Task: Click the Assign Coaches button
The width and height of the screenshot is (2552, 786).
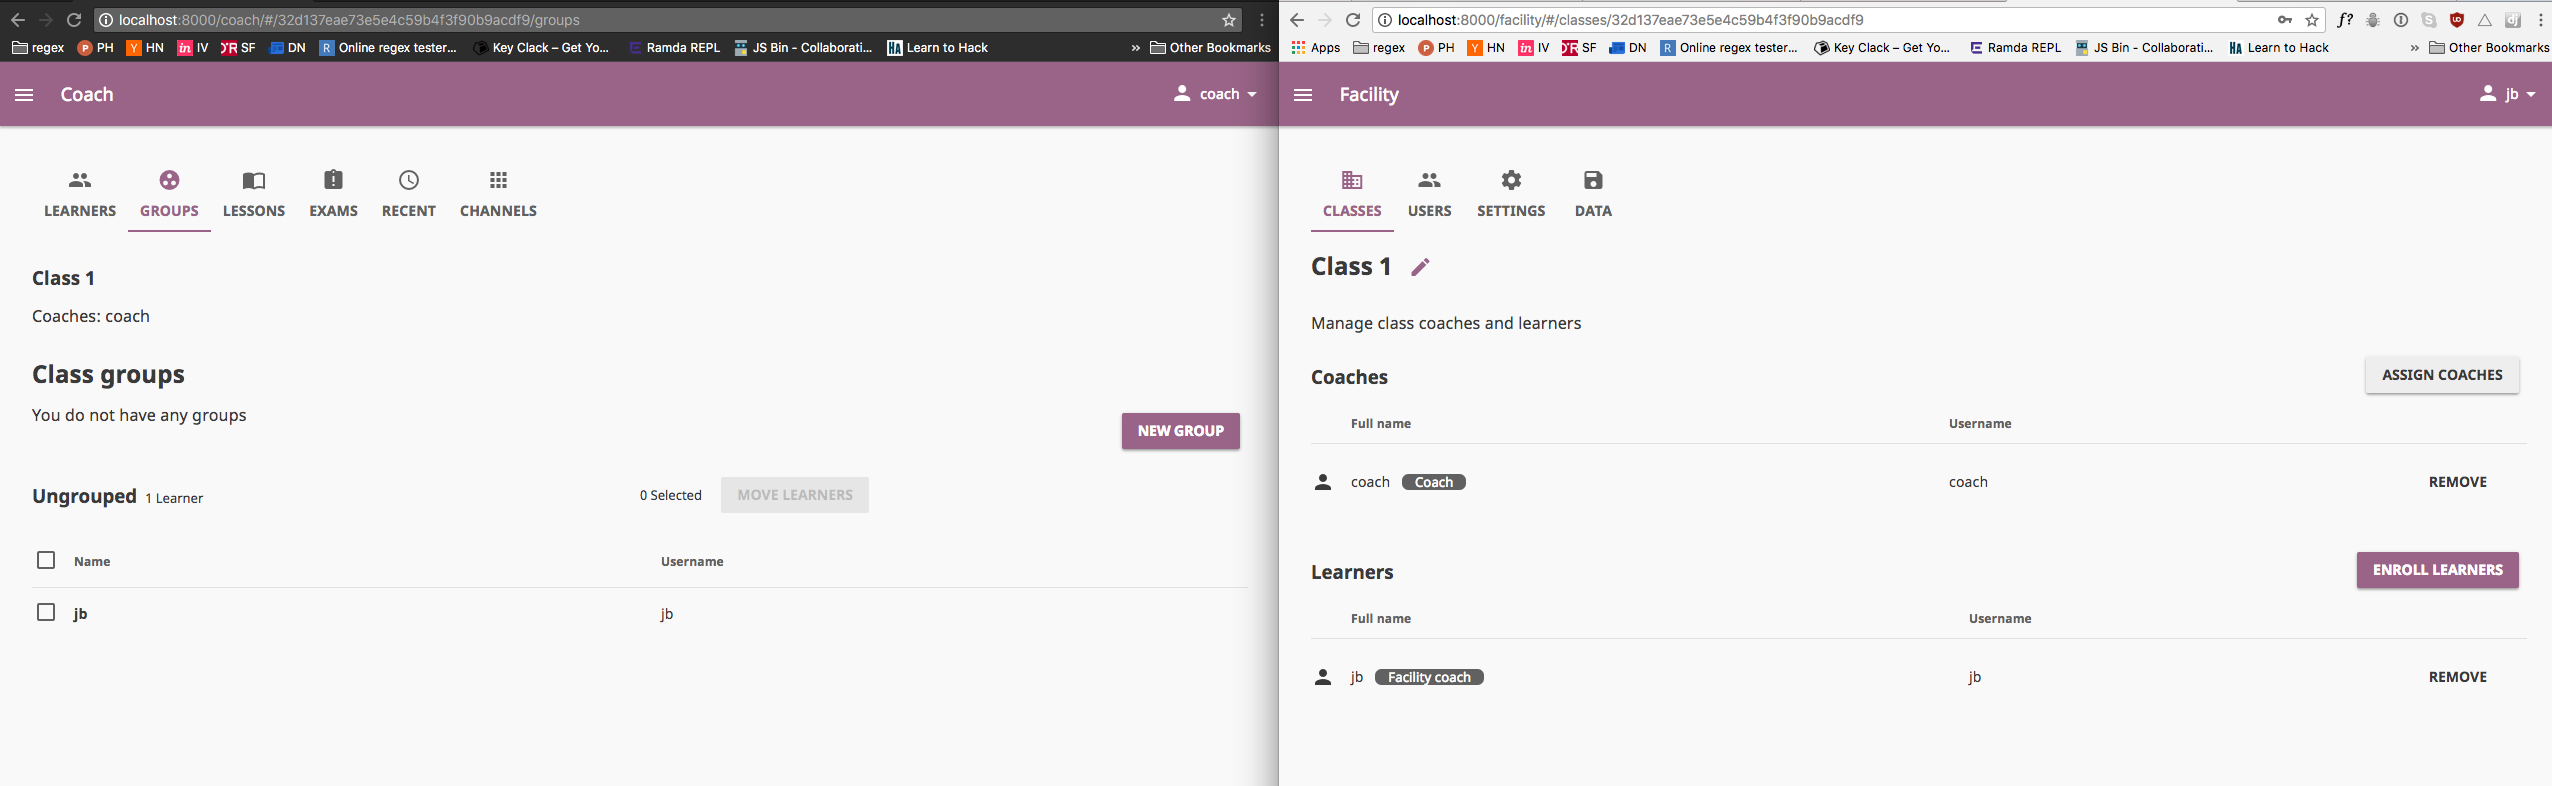Action: (x=2441, y=375)
